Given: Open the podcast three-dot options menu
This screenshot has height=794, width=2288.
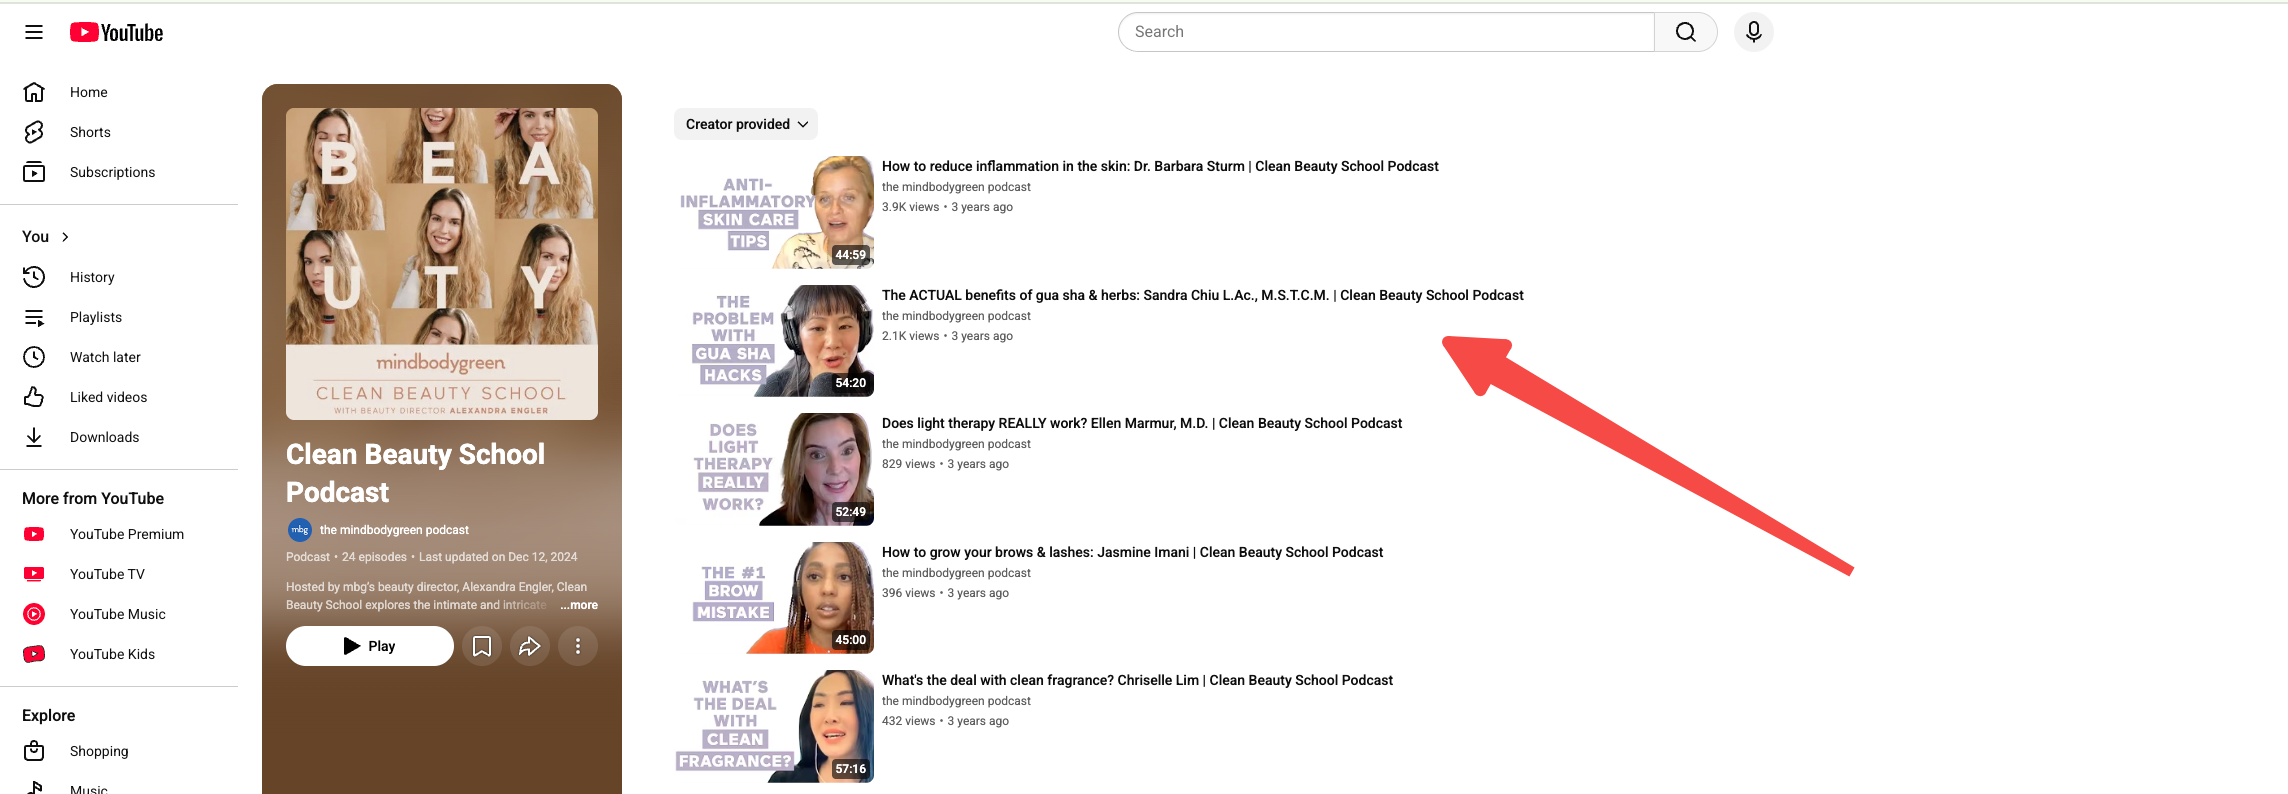Looking at the screenshot, I should click(x=578, y=646).
